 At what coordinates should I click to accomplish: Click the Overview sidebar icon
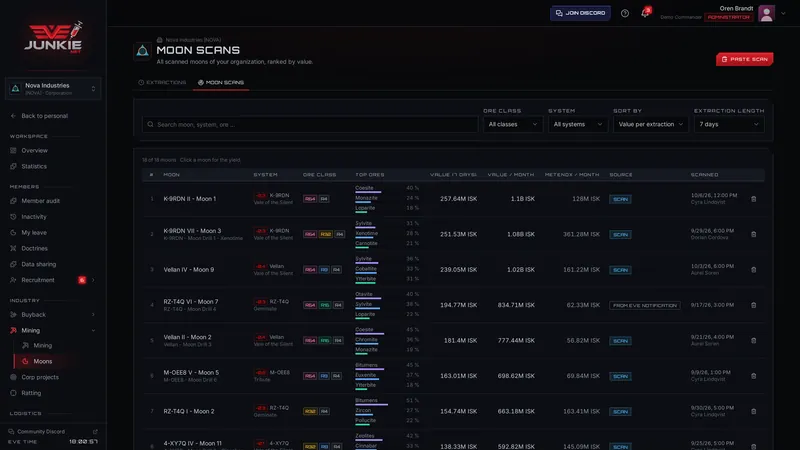13,151
